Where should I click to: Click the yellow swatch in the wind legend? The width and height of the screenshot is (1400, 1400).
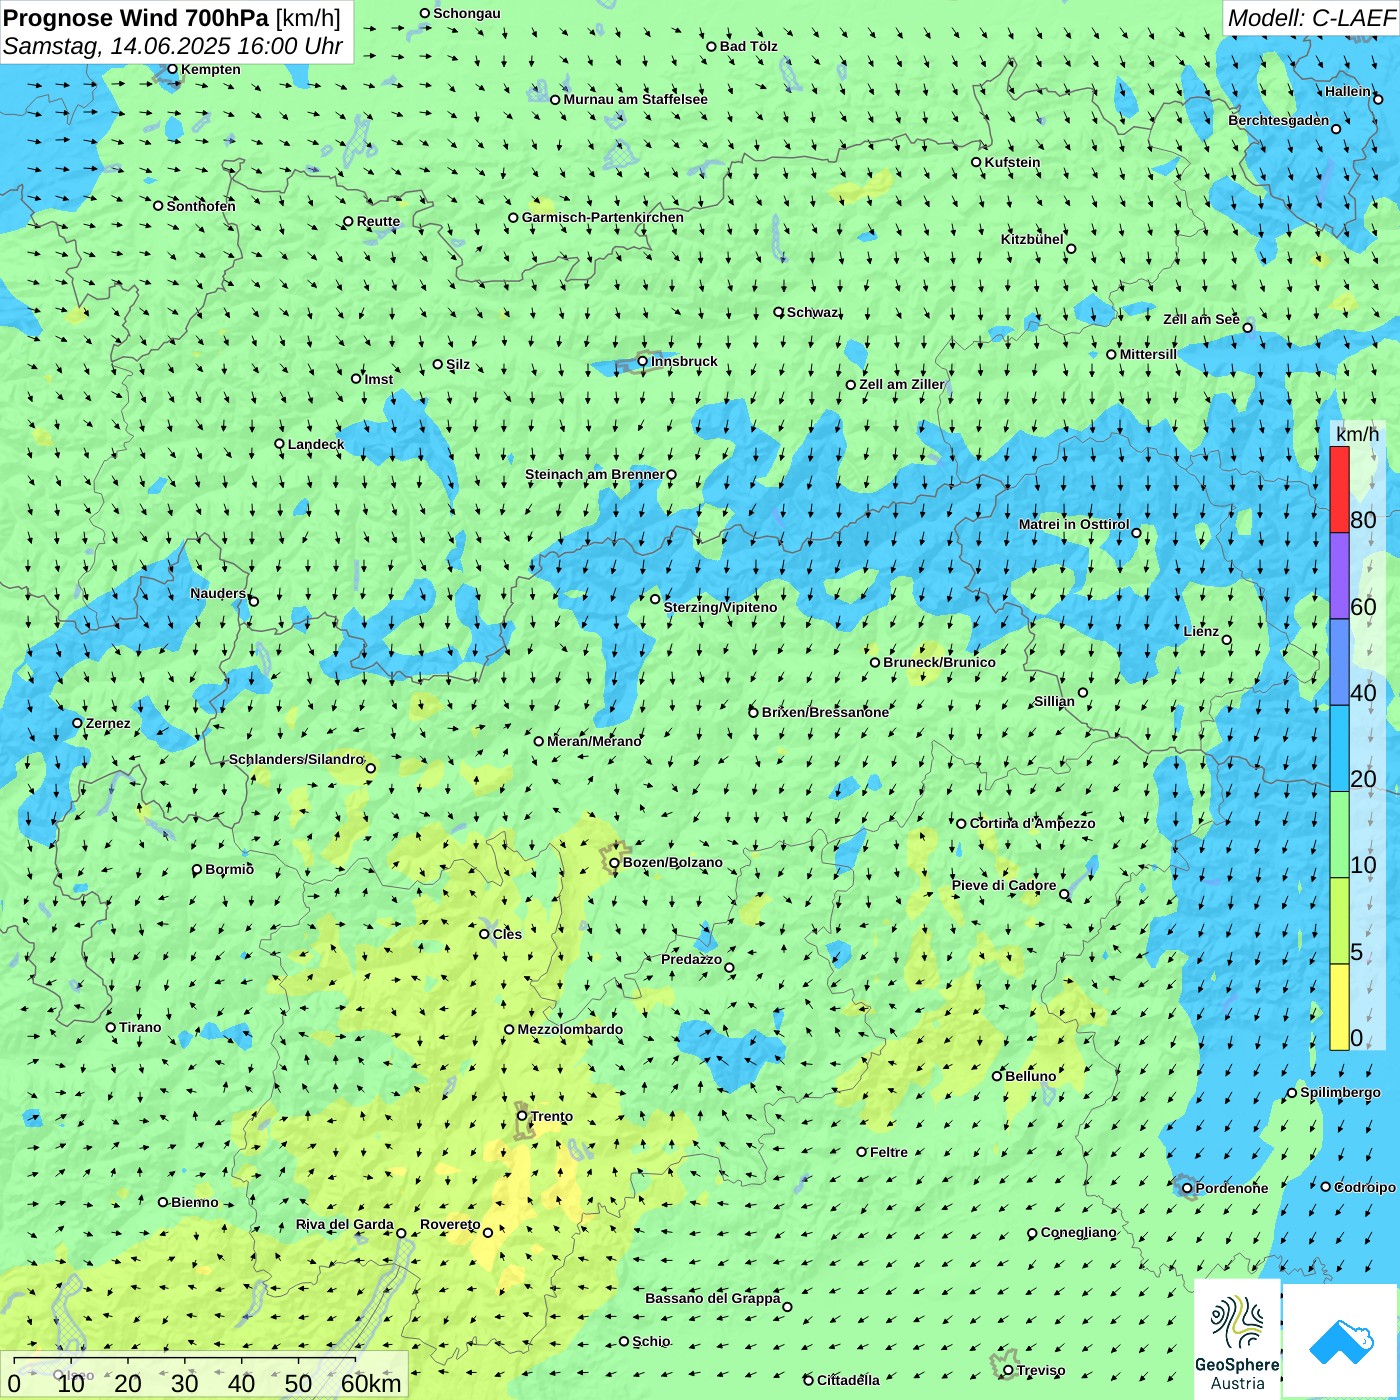[1339, 1007]
